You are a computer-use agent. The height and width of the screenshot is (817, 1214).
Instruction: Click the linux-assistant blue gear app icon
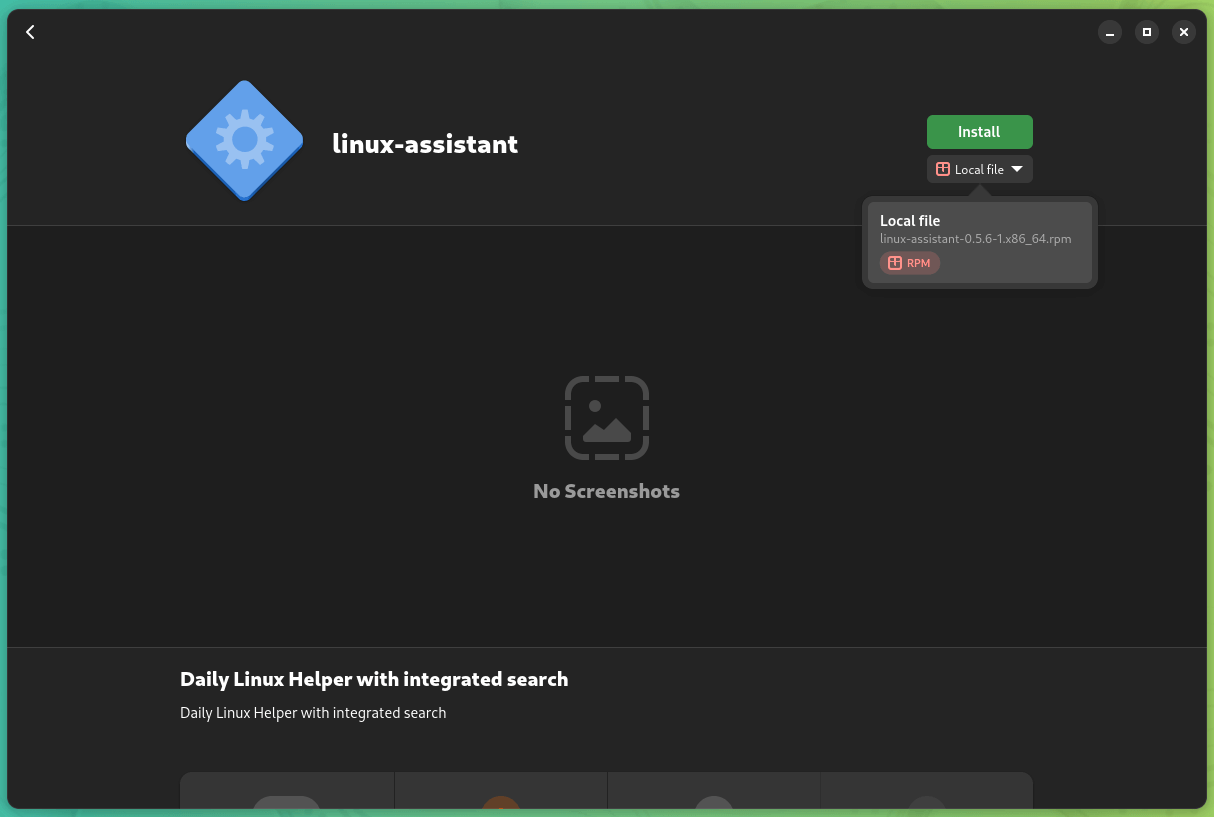click(x=244, y=140)
